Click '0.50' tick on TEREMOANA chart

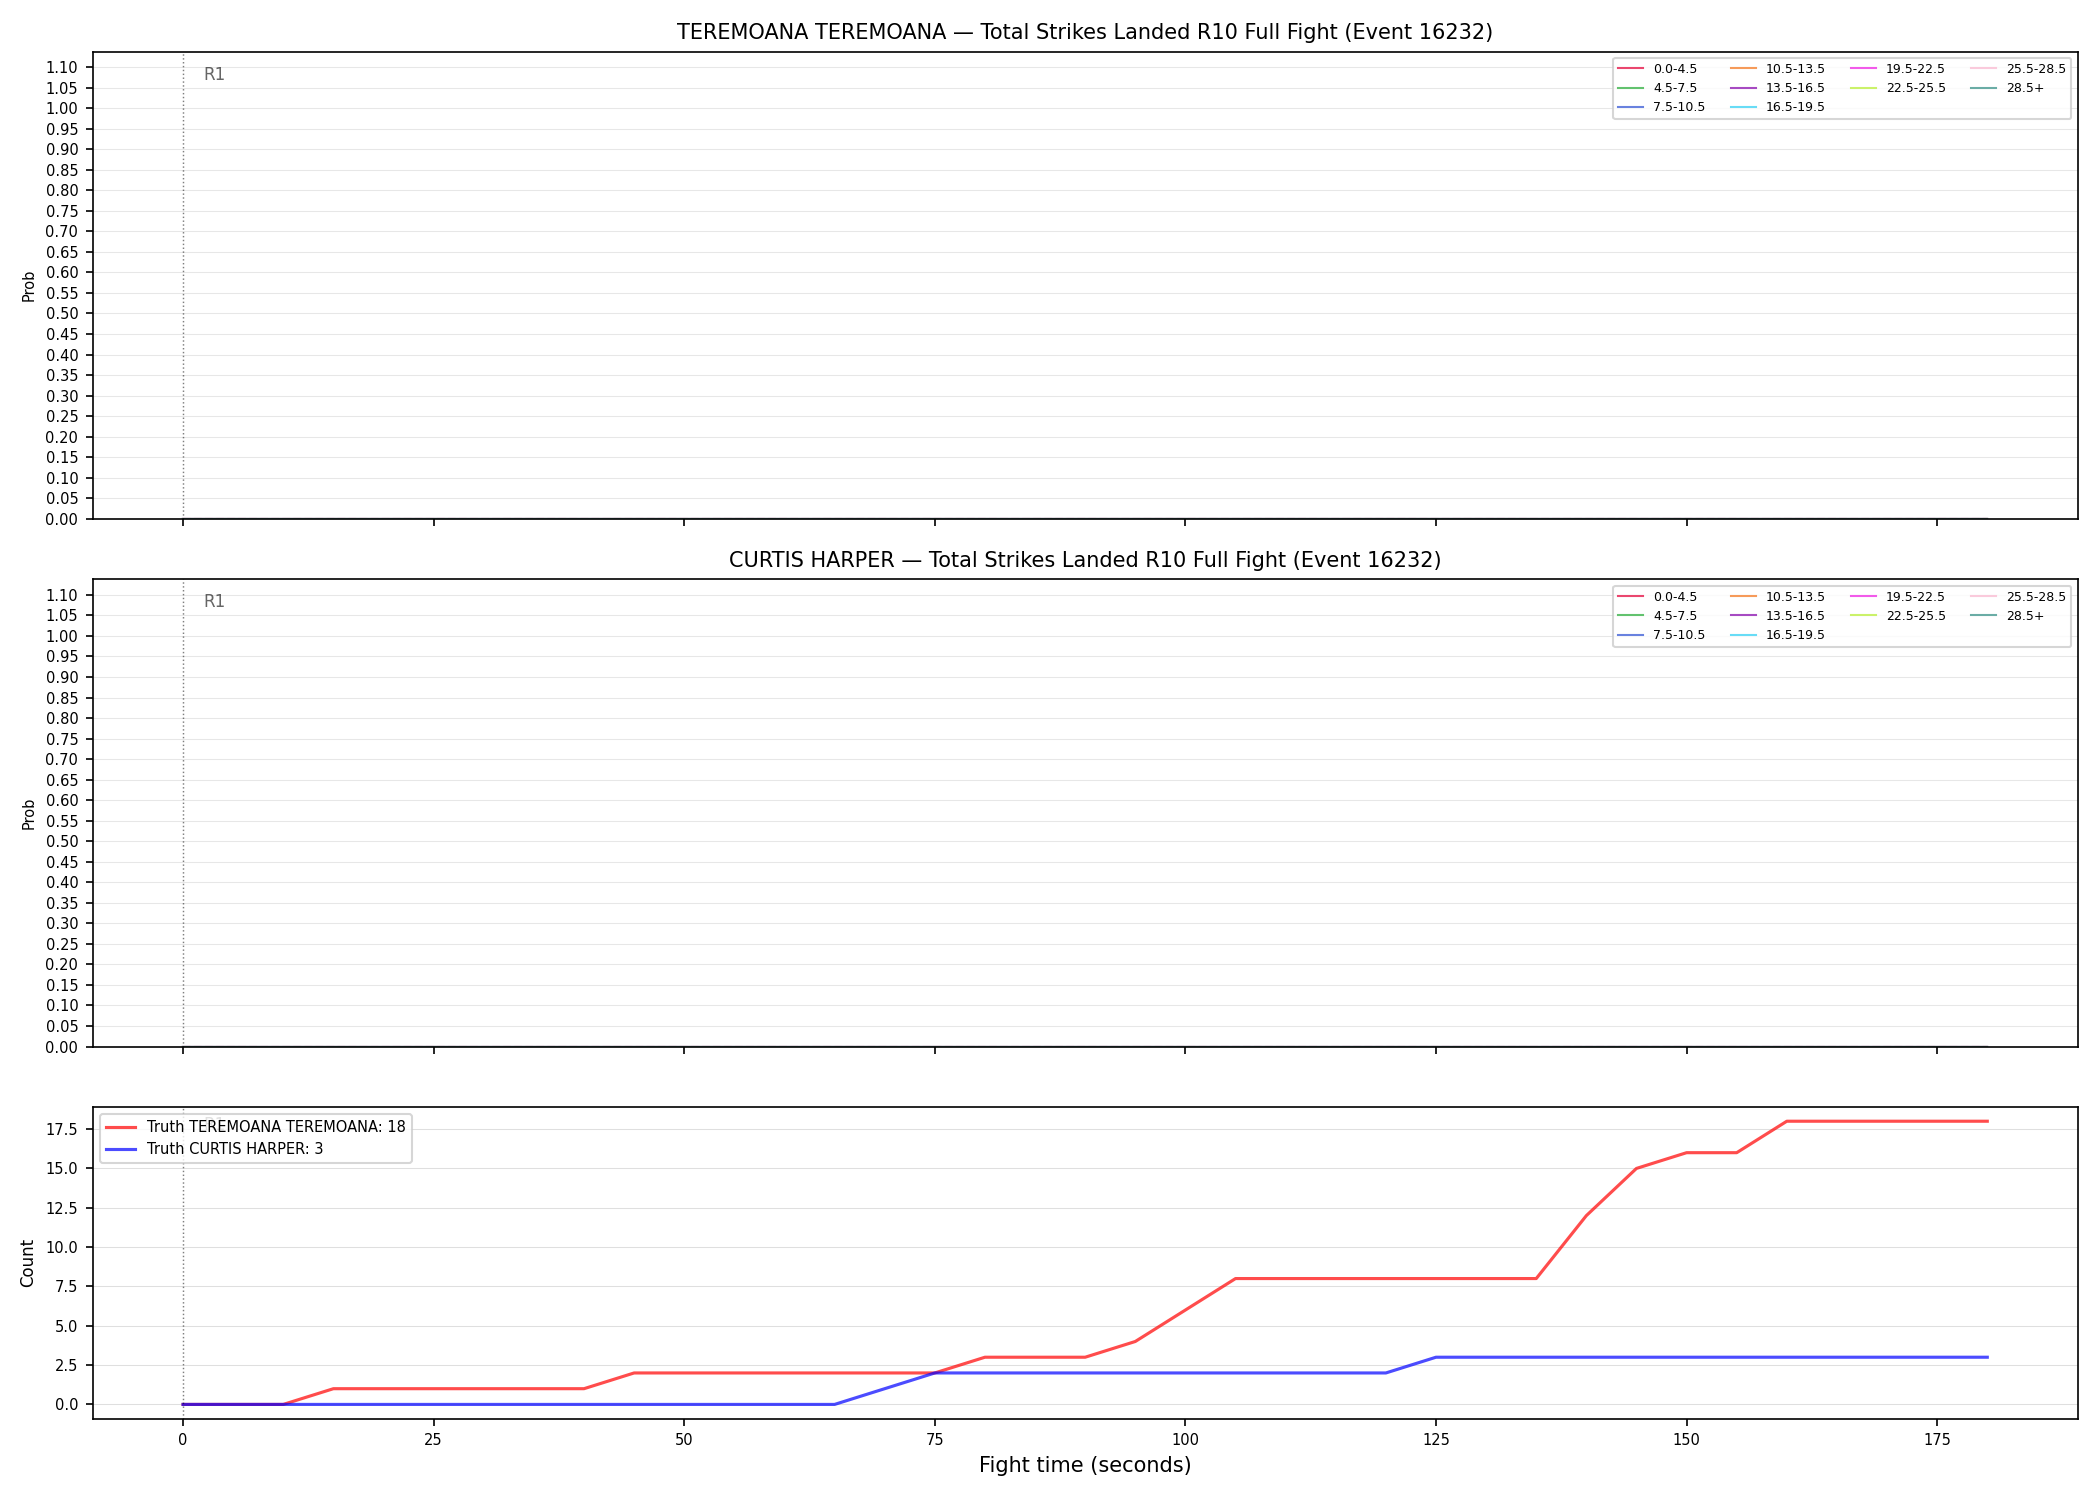tap(62, 314)
